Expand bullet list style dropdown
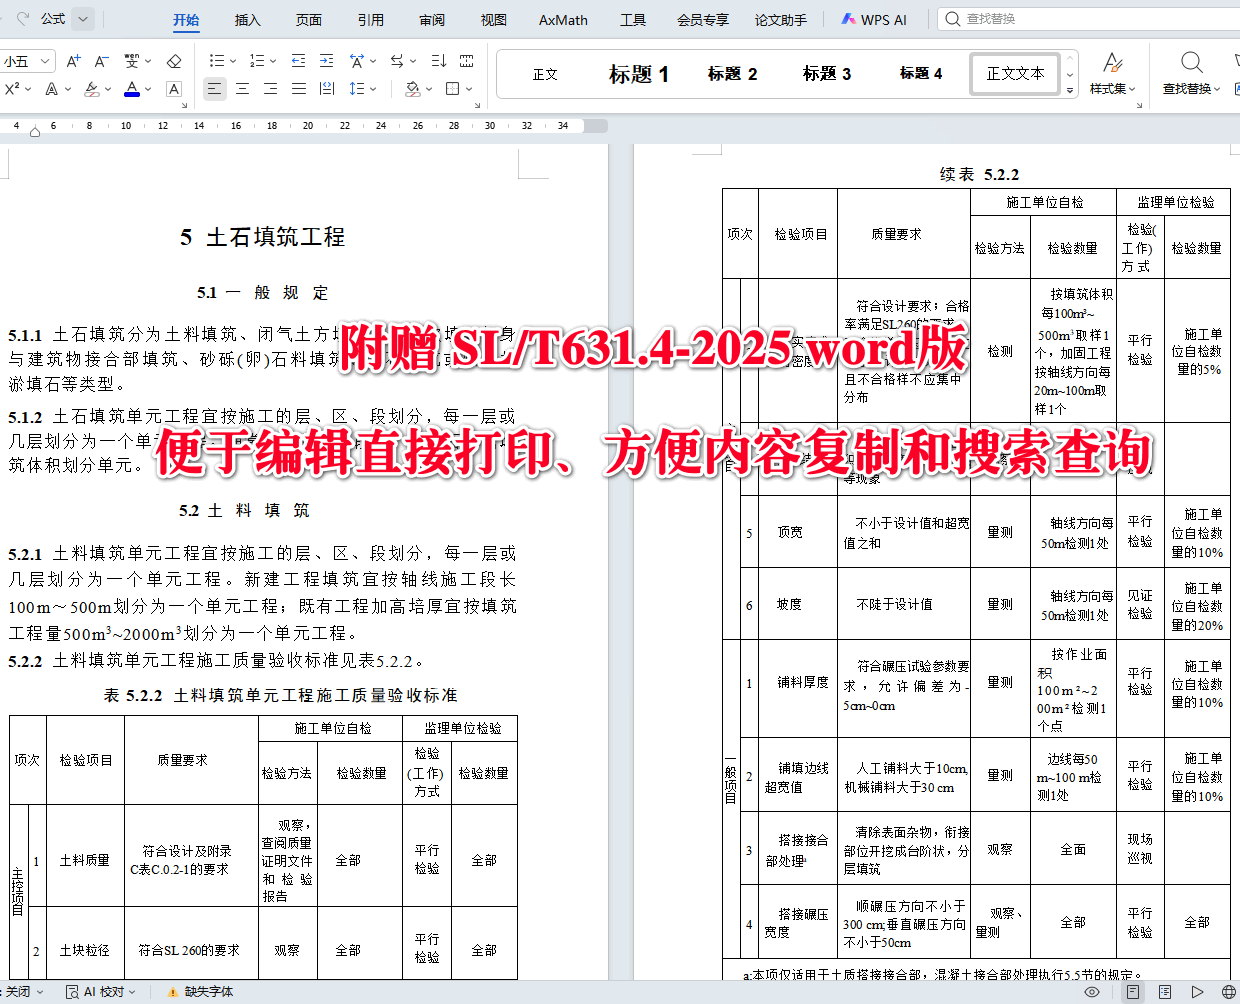The height and width of the screenshot is (1004, 1240). (232, 61)
